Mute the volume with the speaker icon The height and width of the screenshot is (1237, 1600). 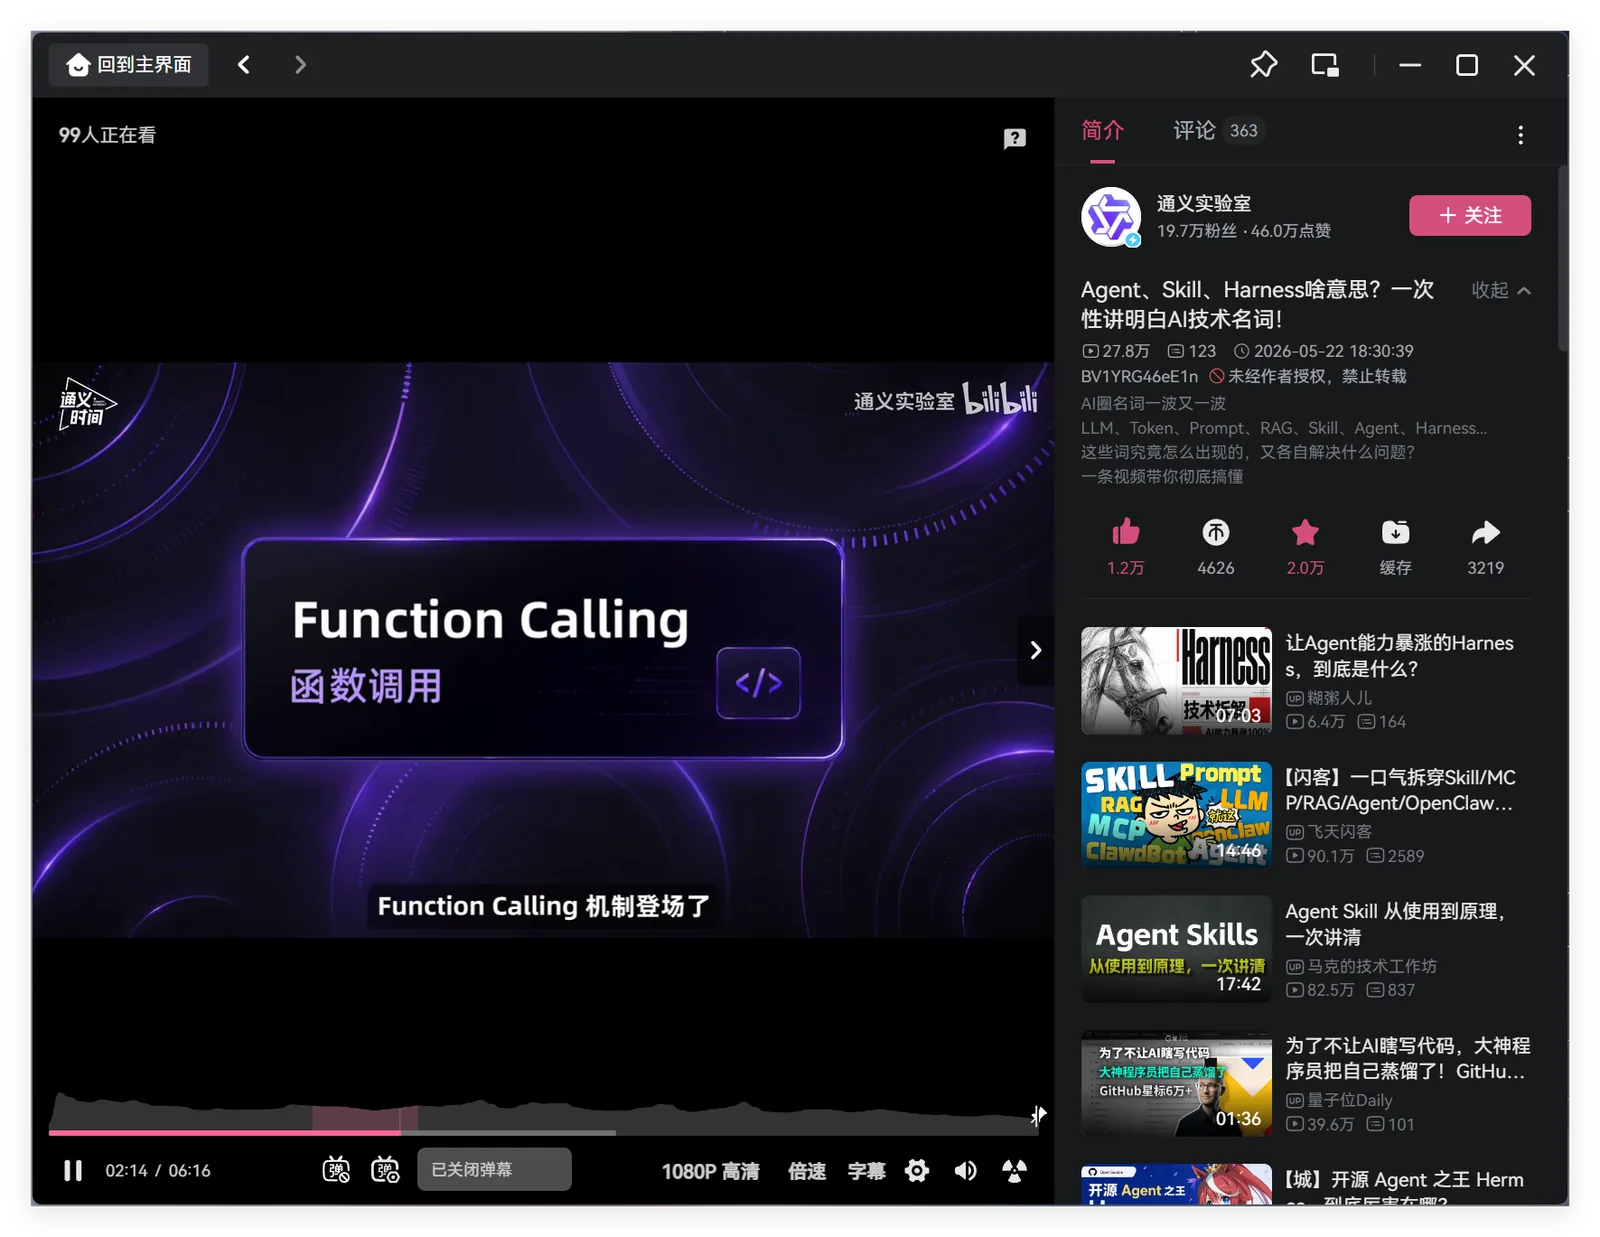pos(965,1170)
